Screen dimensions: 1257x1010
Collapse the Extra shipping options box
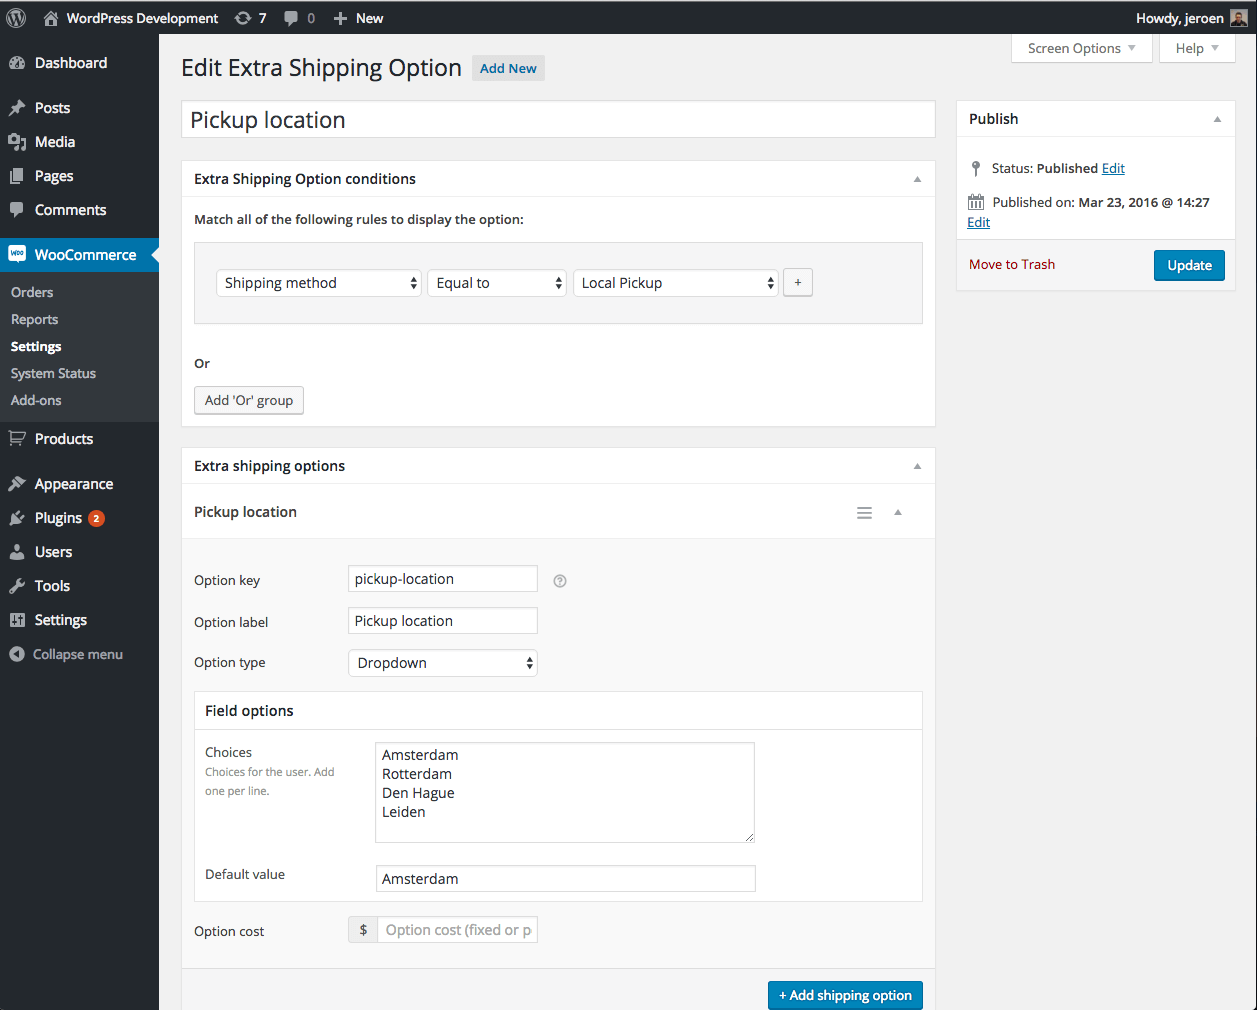917,466
